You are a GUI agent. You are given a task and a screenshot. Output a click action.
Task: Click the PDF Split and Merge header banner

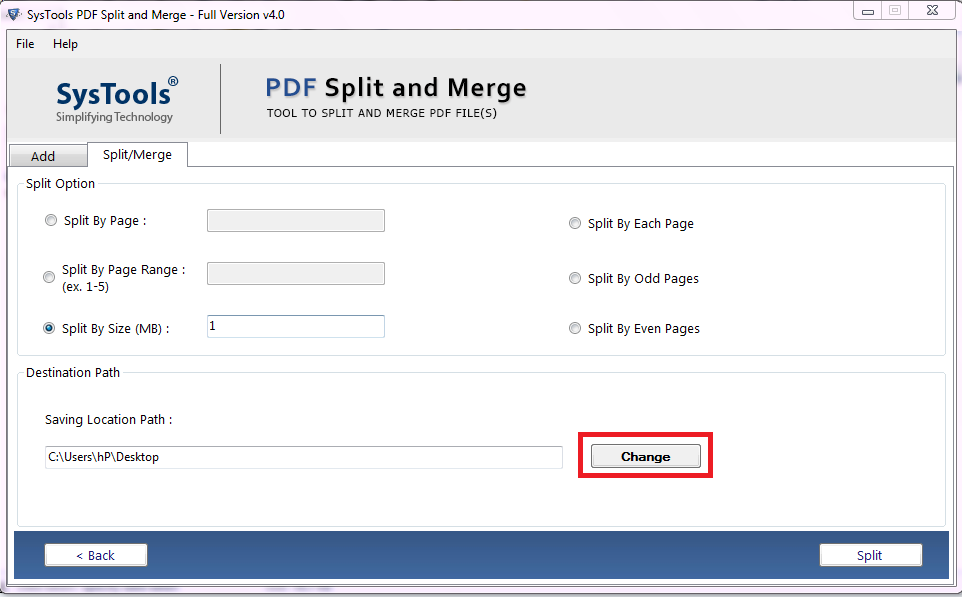coord(395,97)
